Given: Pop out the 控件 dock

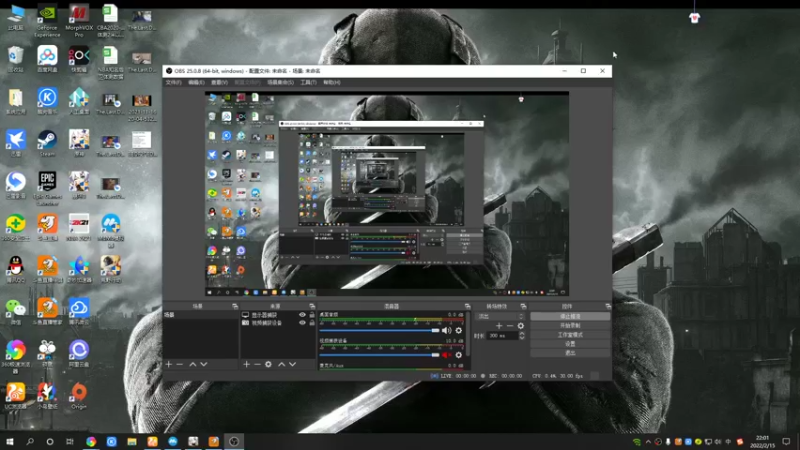Looking at the screenshot, I should point(608,306).
